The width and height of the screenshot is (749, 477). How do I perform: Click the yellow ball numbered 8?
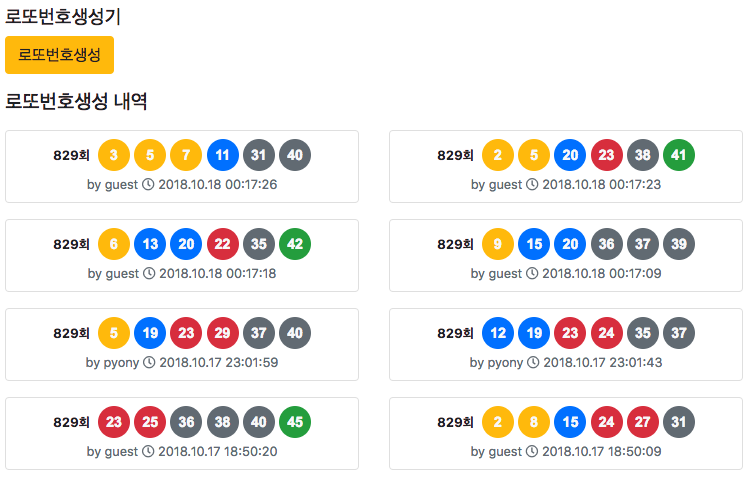click(x=534, y=422)
